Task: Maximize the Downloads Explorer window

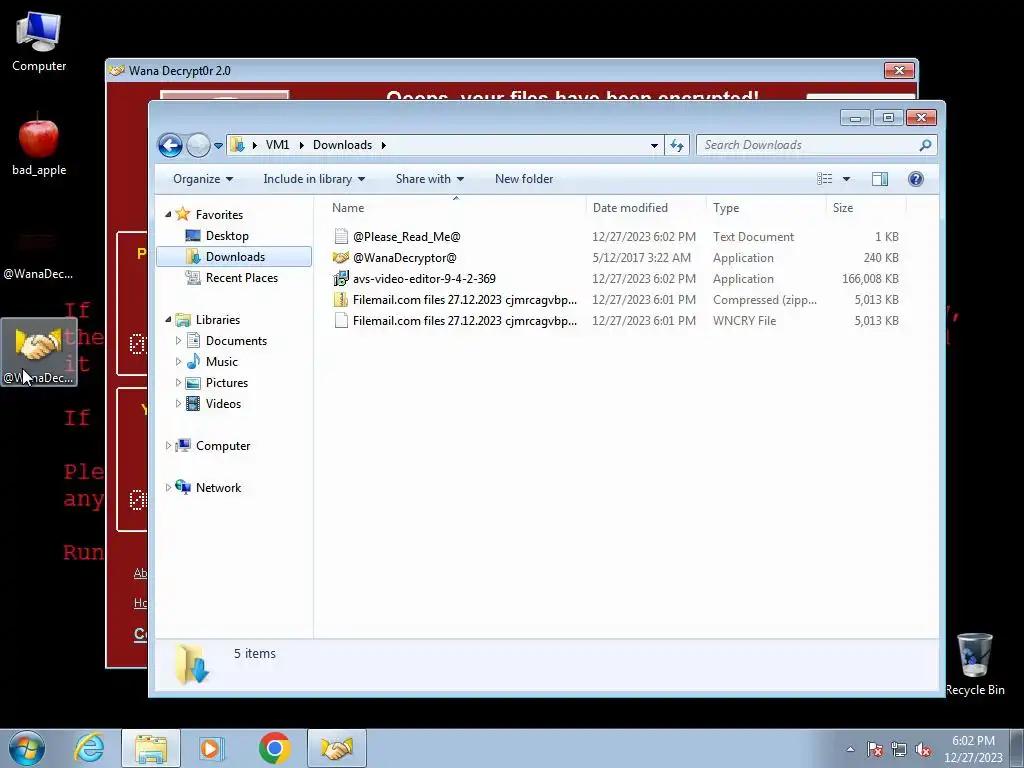Action: pos(888,118)
